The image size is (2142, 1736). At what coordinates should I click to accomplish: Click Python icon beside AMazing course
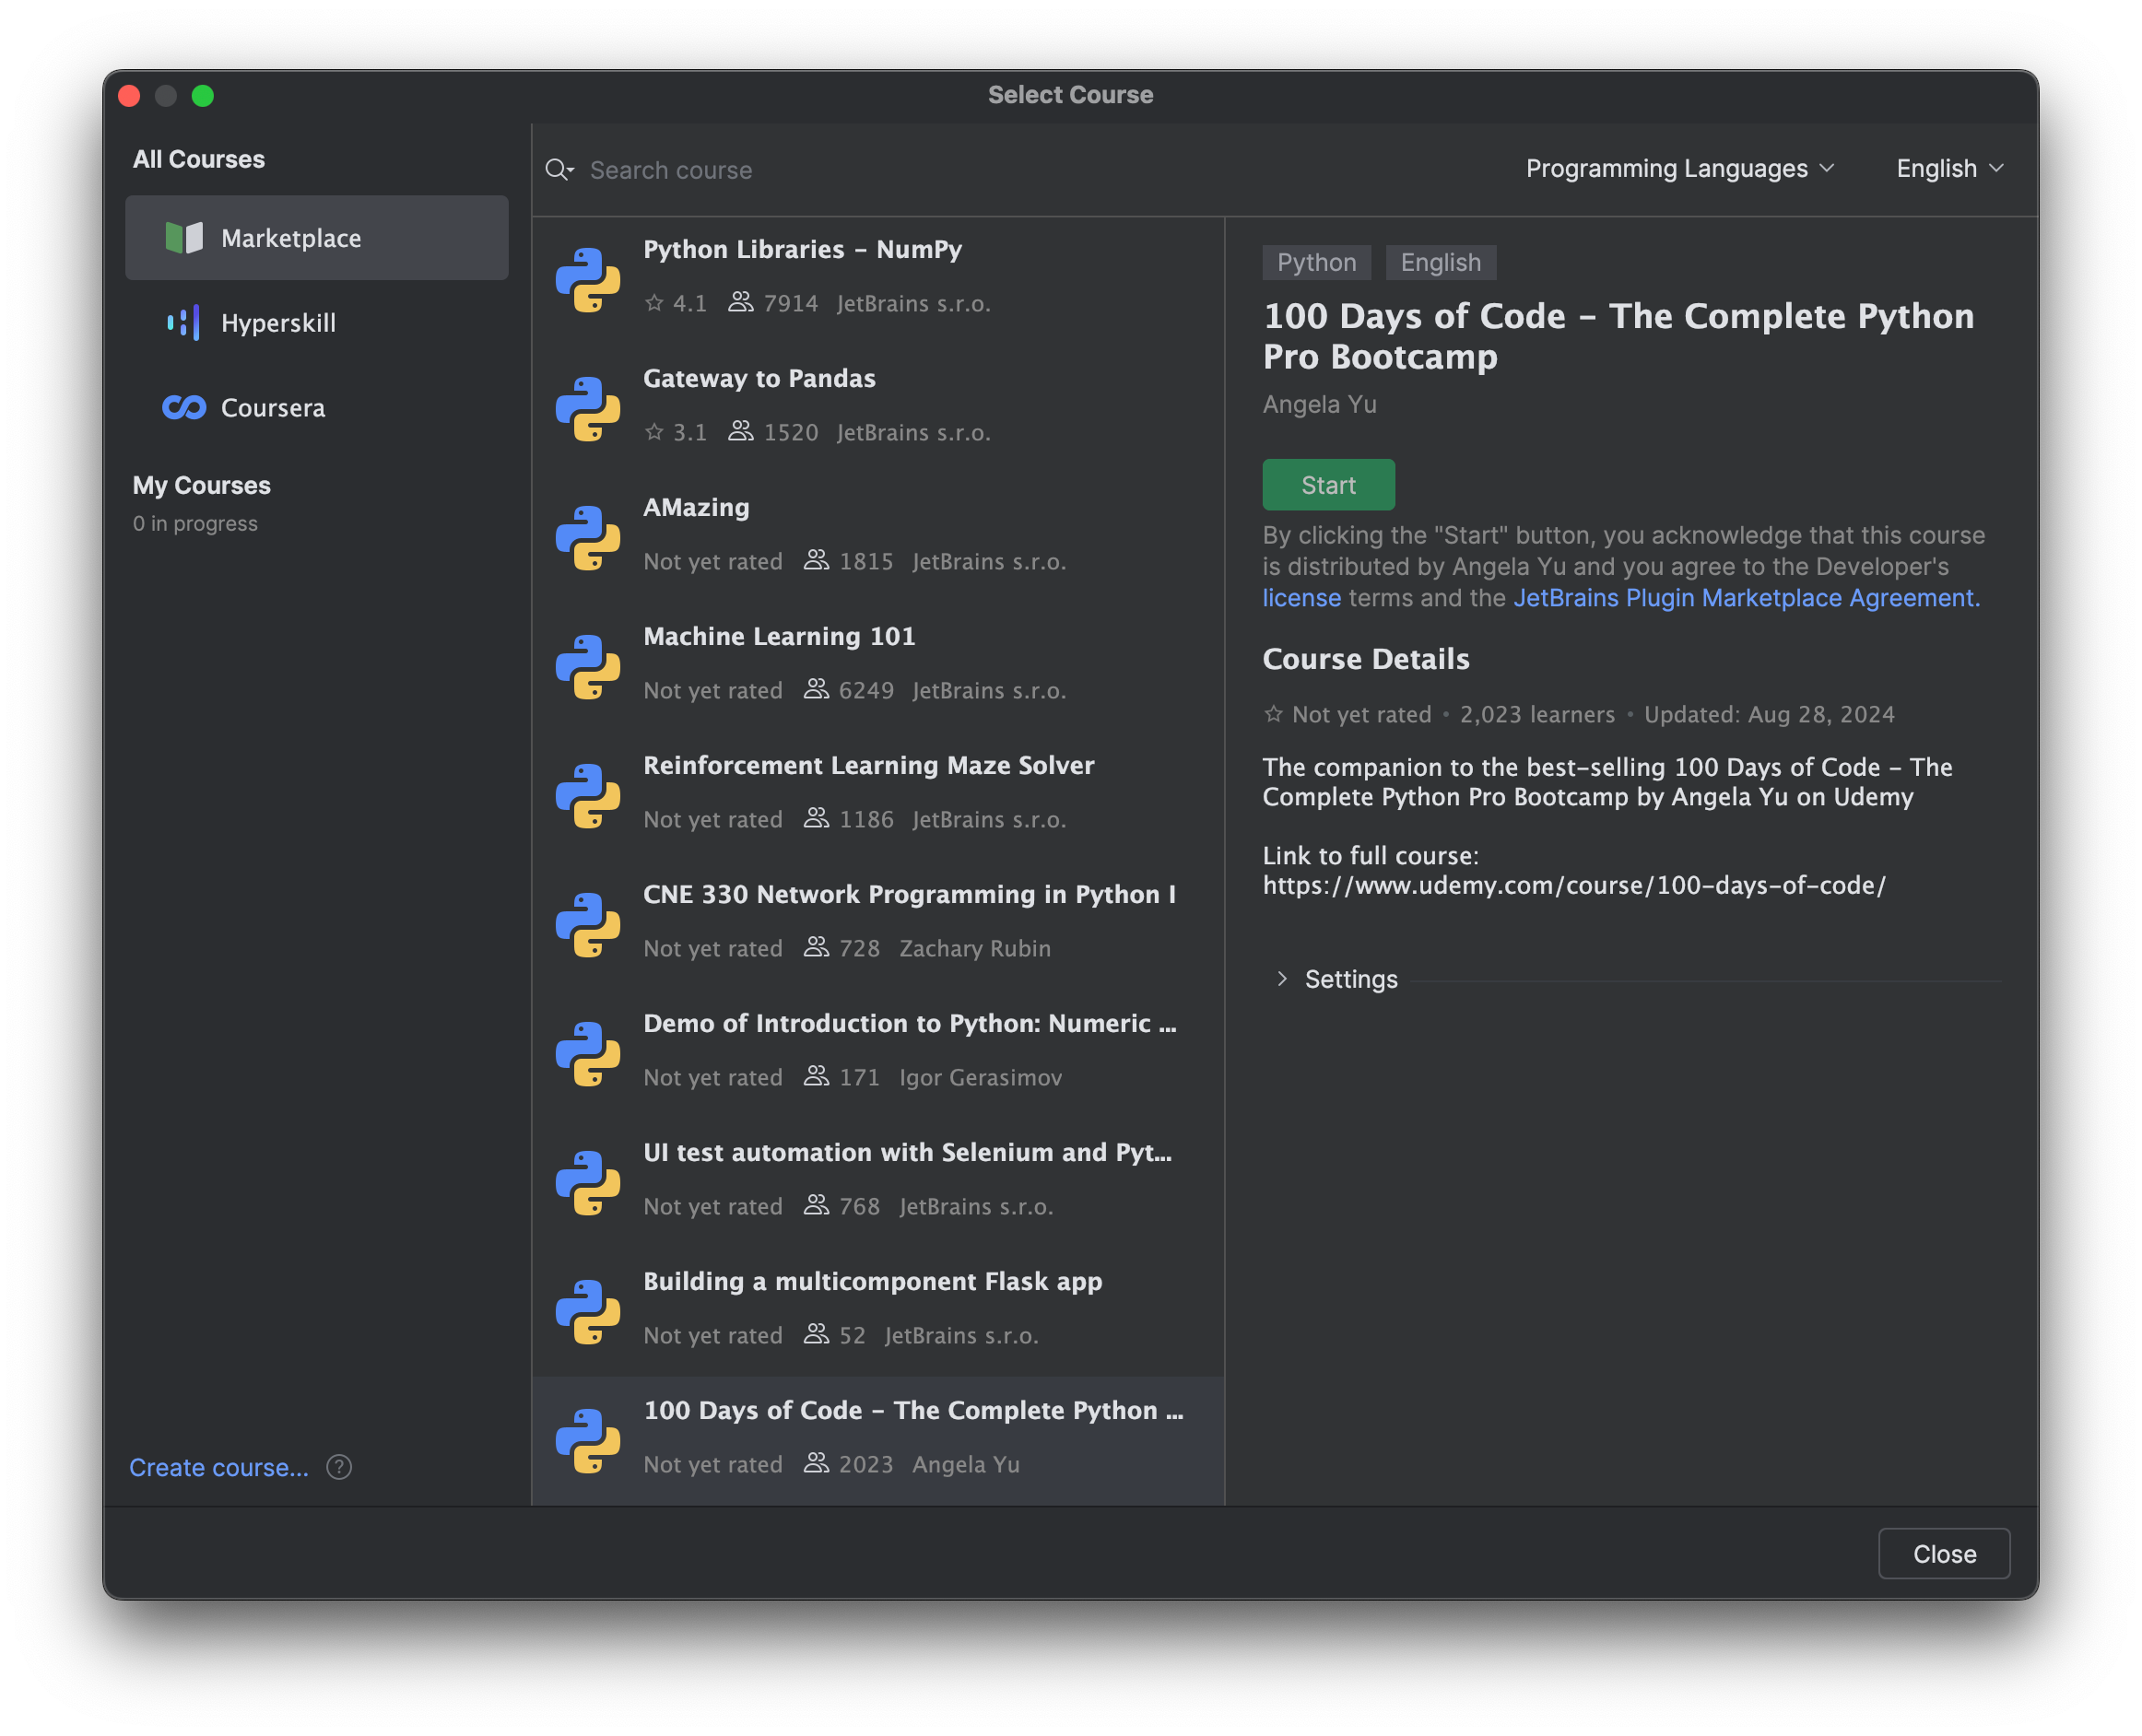[x=588, y=537]
